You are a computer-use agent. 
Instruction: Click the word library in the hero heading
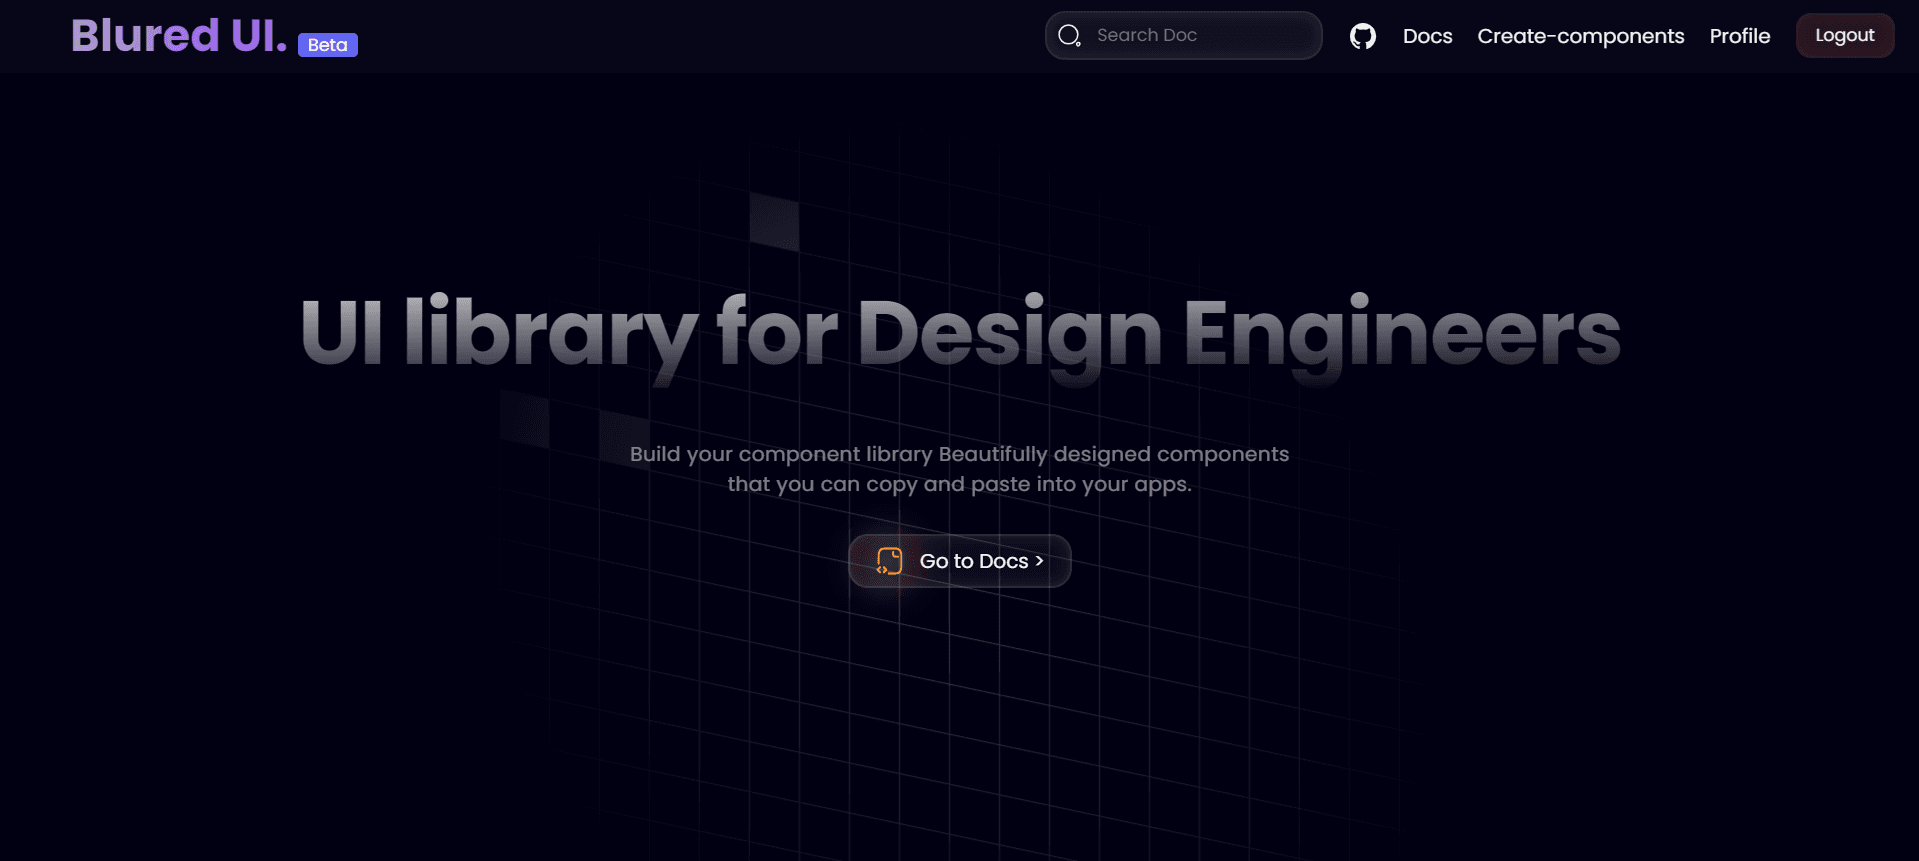coord(550,333)
